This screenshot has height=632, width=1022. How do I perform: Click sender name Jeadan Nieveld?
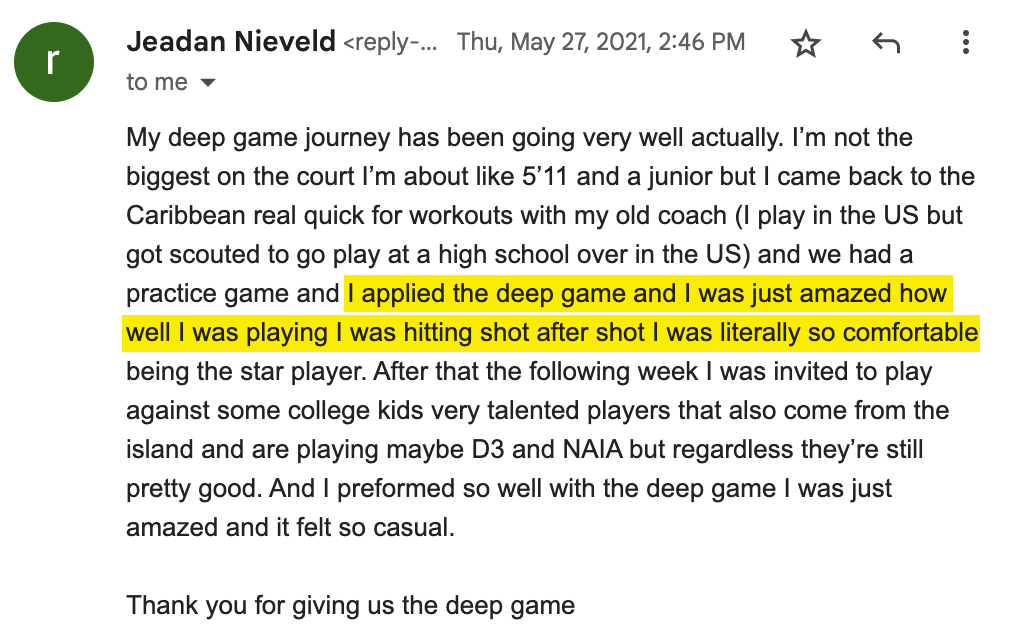pyautogui.click(x=230, y=43)
